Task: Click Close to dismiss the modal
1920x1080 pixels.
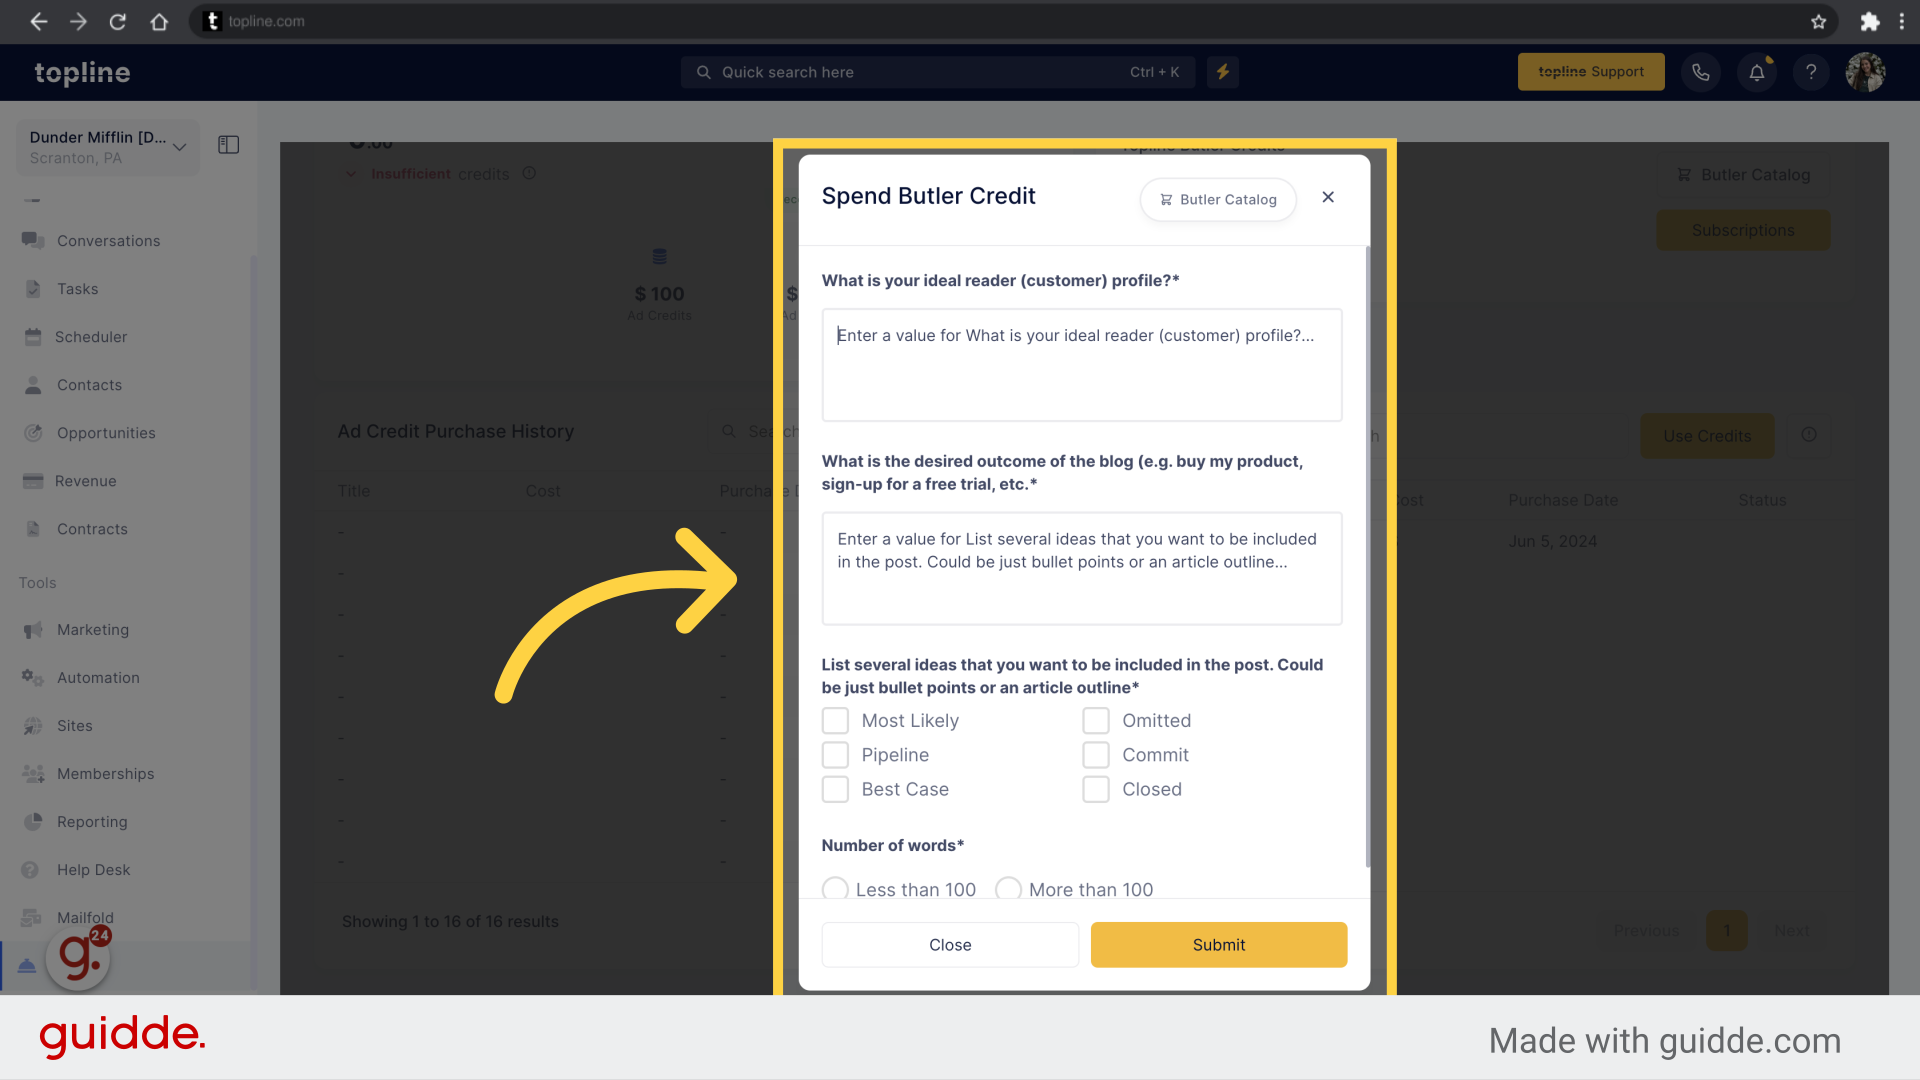Action: pos(949,944)
